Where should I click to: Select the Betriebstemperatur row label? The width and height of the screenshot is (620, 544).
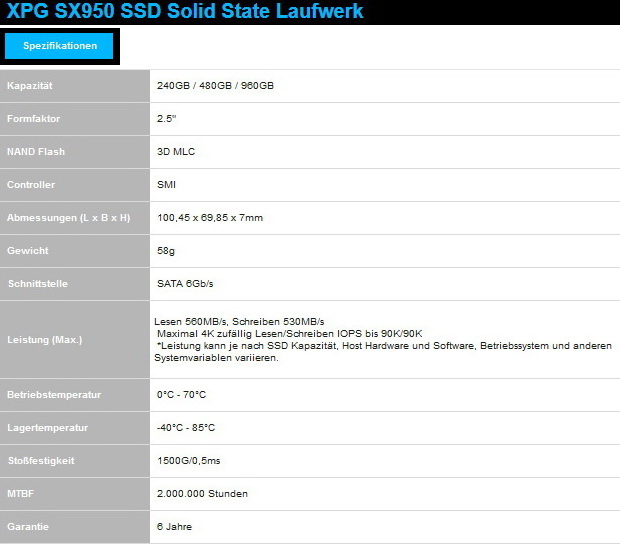click(x=54, y=395)
